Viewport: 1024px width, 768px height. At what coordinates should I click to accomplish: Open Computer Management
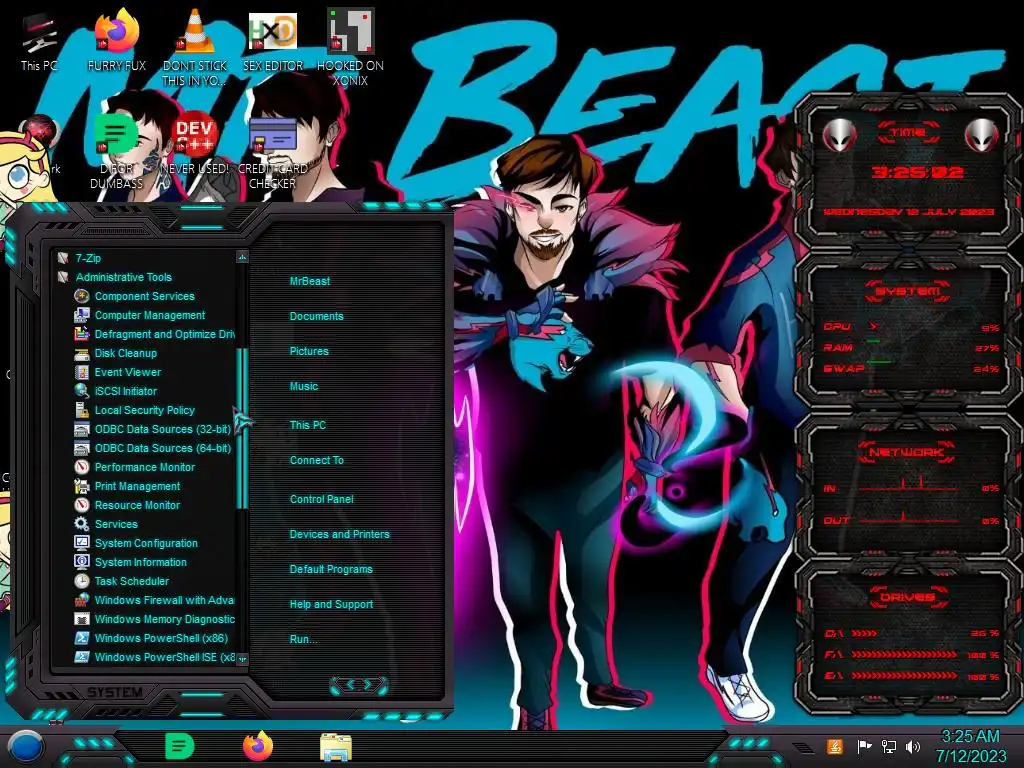click(x=150, y=315)
